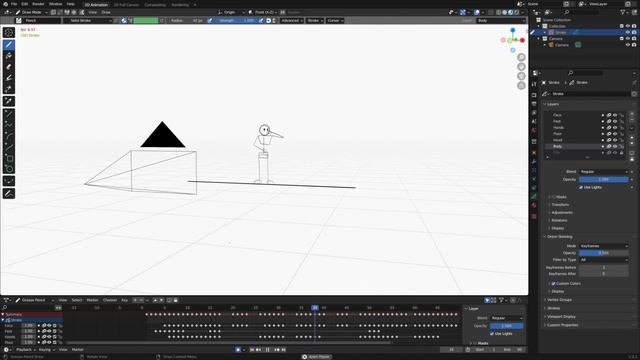
Task: Select the Interpolate tool
Action: tap(9, 181)
